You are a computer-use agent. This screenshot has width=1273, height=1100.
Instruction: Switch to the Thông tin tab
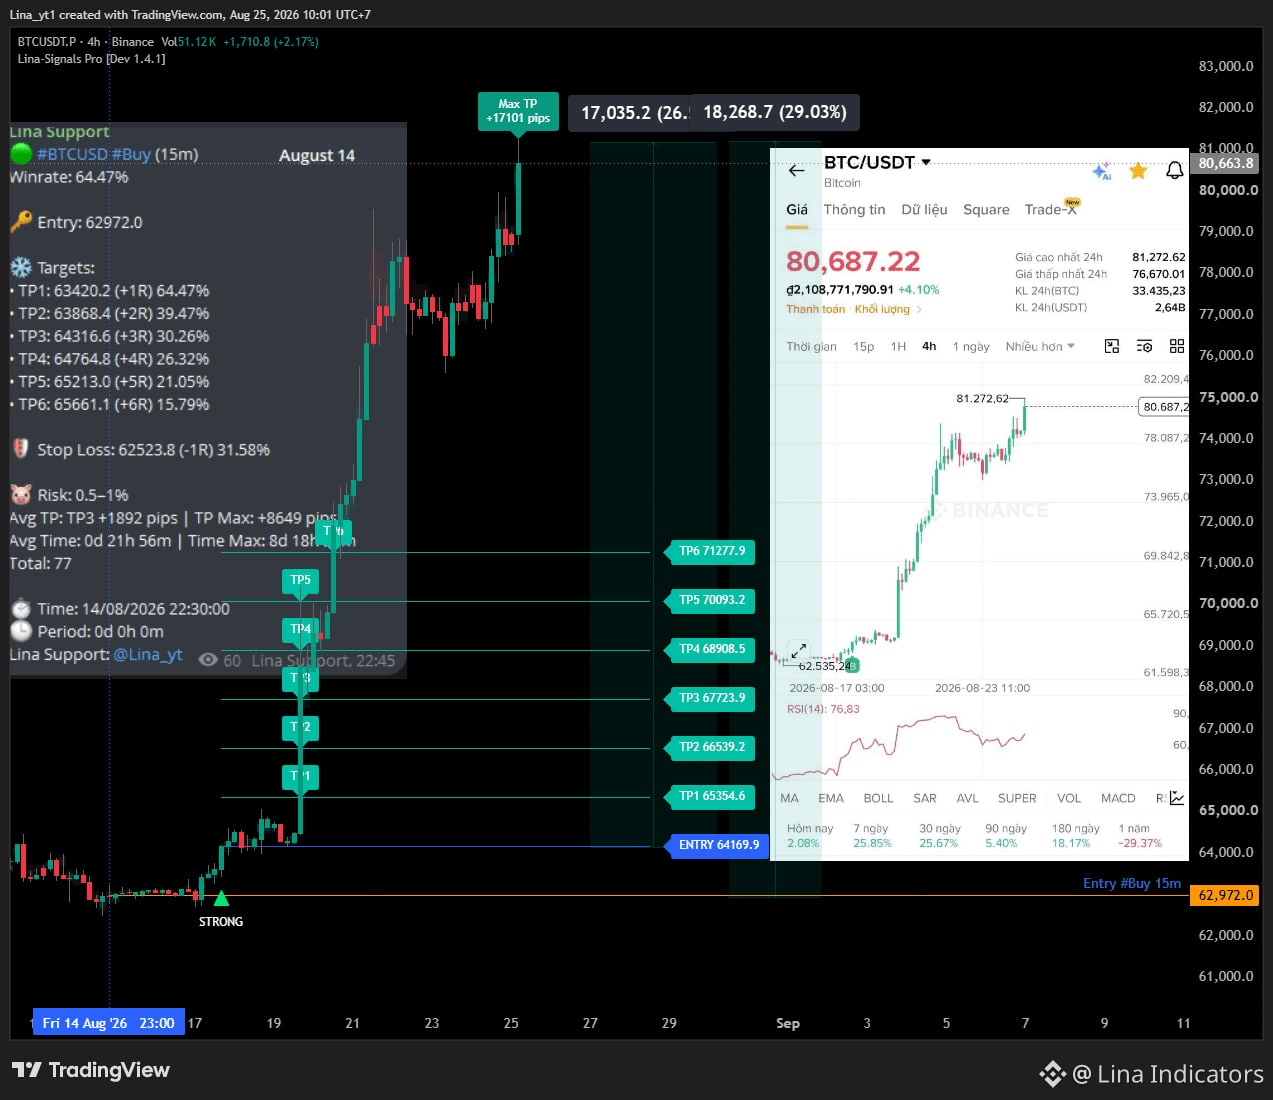click(854, 209)
